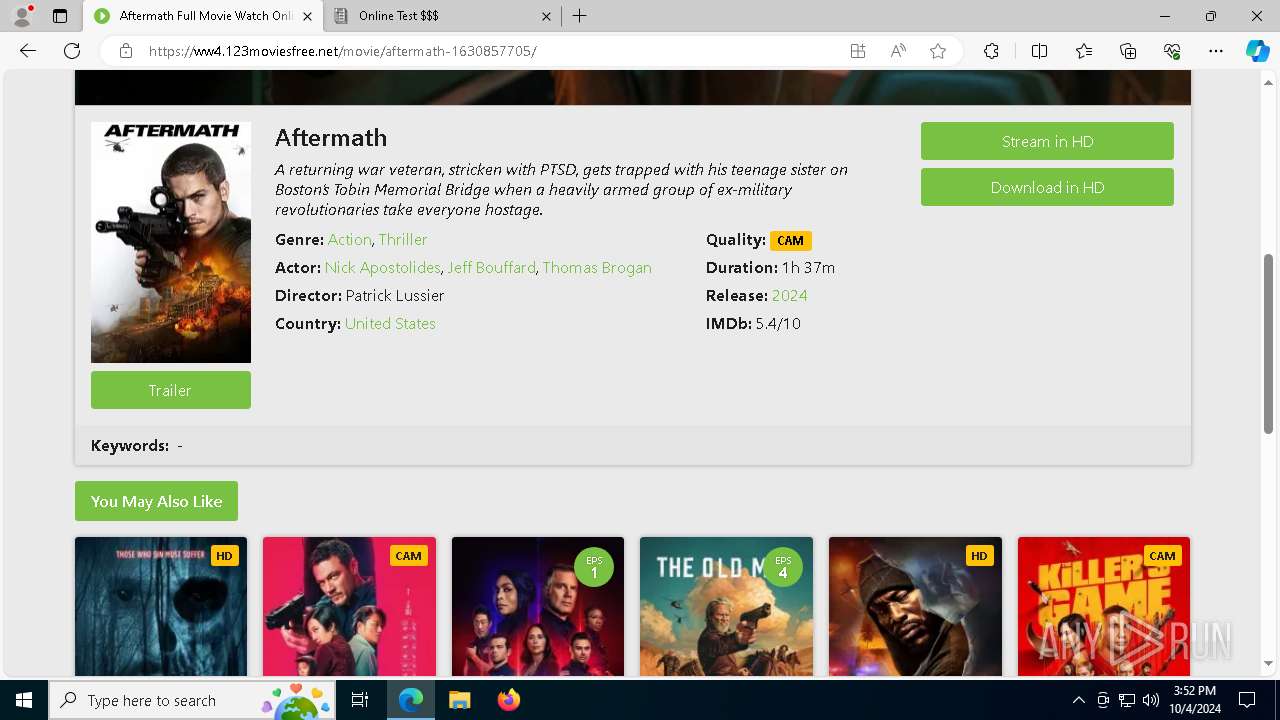Open The Old Man series thumbnail
This screenshot has height=720, width=1280.
726,607
